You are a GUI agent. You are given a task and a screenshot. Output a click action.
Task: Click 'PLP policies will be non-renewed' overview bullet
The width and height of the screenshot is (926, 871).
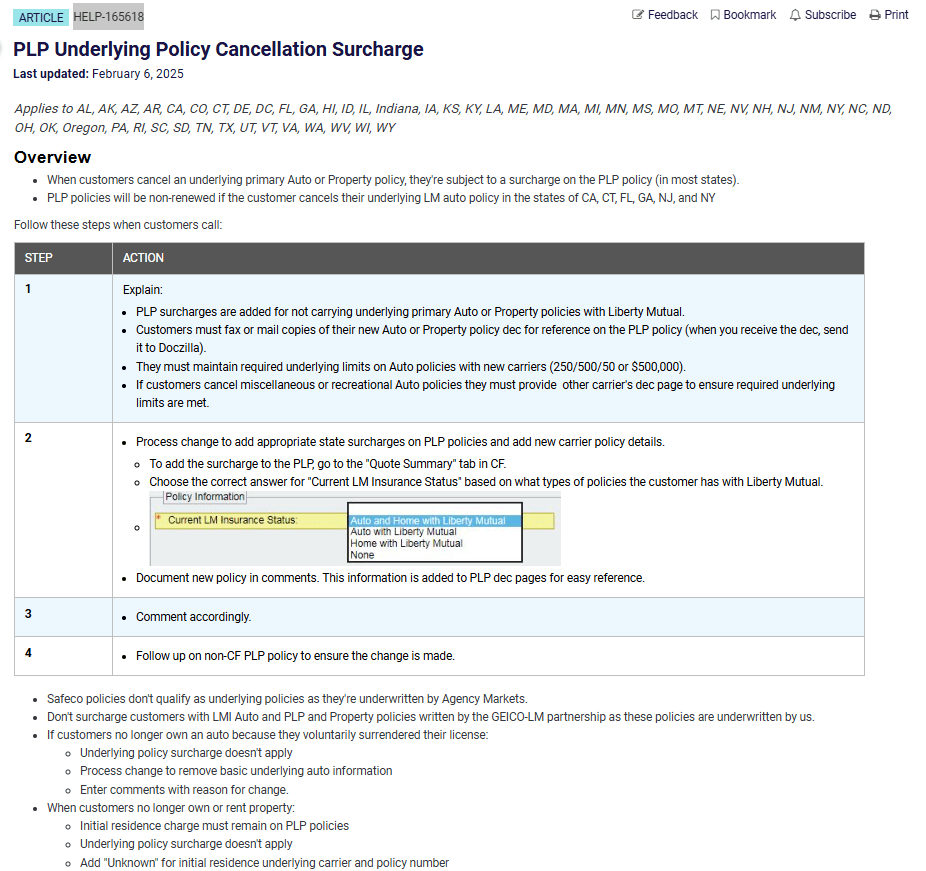382,198
